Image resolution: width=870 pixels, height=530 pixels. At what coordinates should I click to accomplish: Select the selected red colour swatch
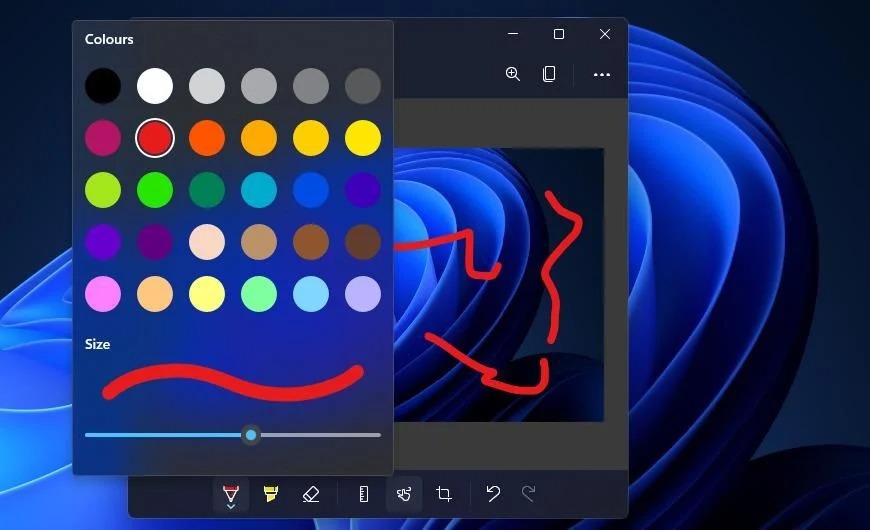click(x=155, y=138)
